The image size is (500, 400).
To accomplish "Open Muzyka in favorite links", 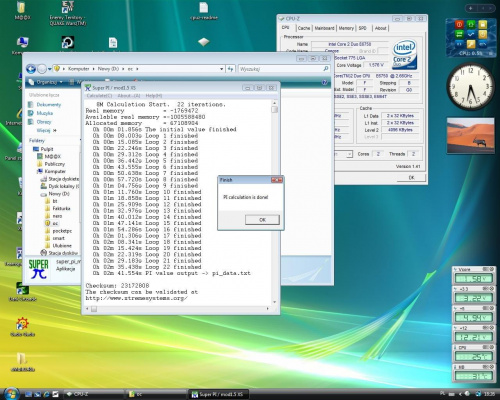I will pyautogui.click(x=44, y=113).
